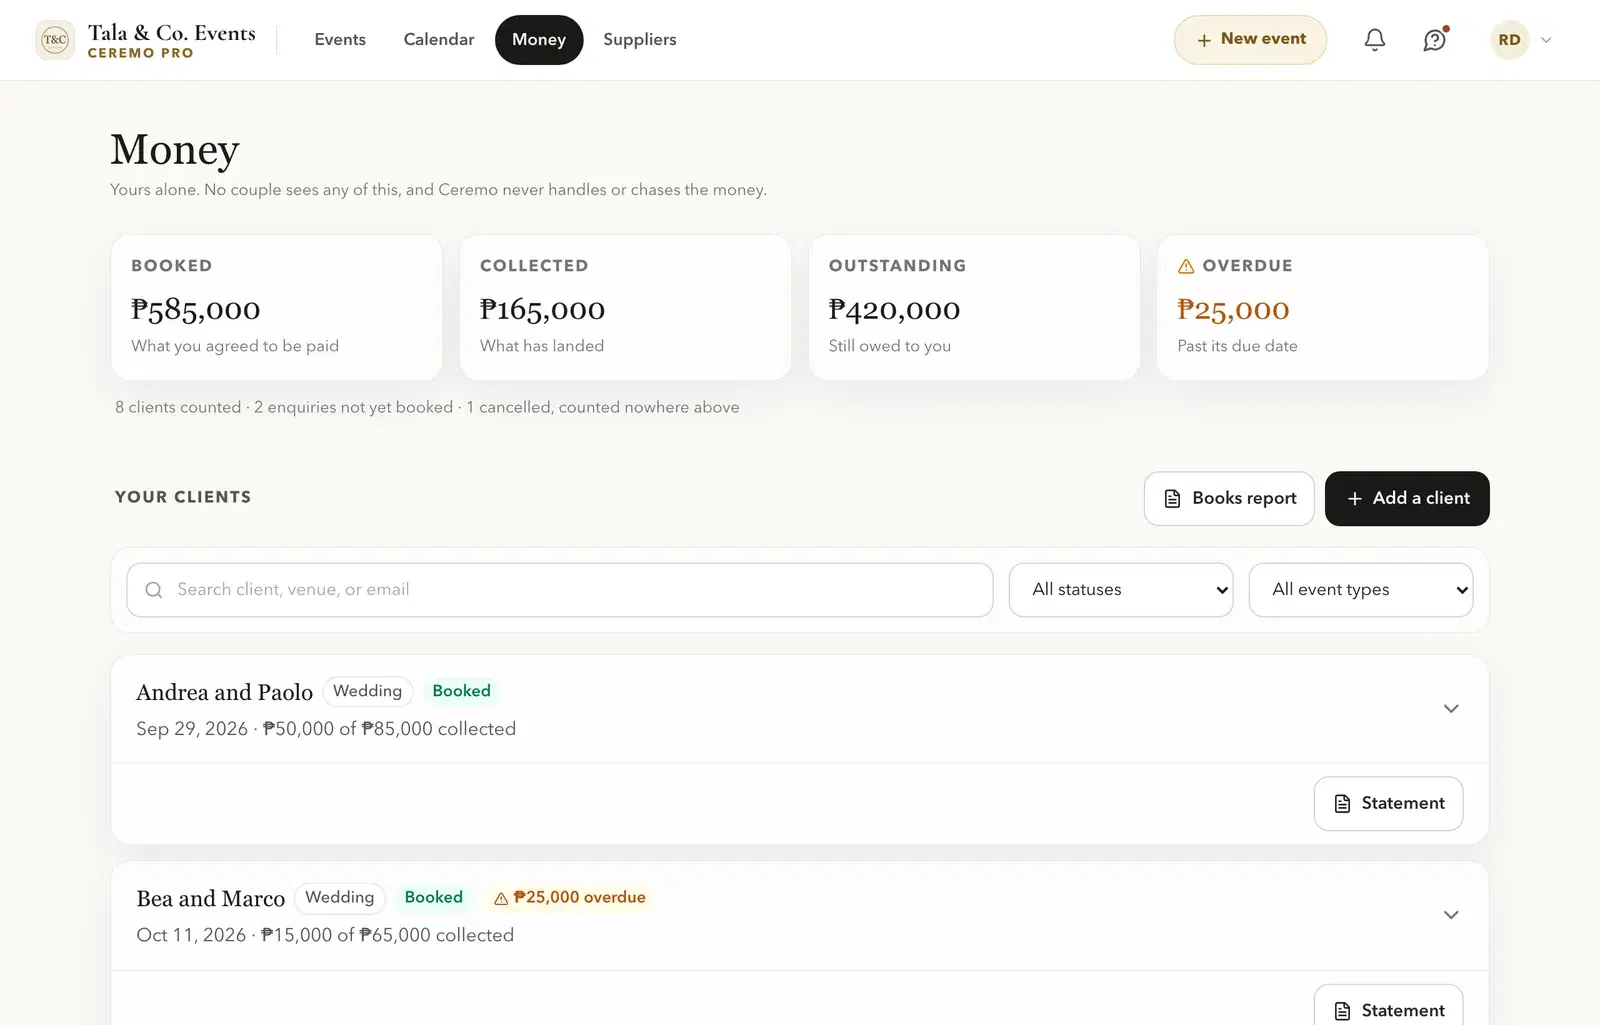
Task: Click Add a client
Action: [x=1407, y=498]
